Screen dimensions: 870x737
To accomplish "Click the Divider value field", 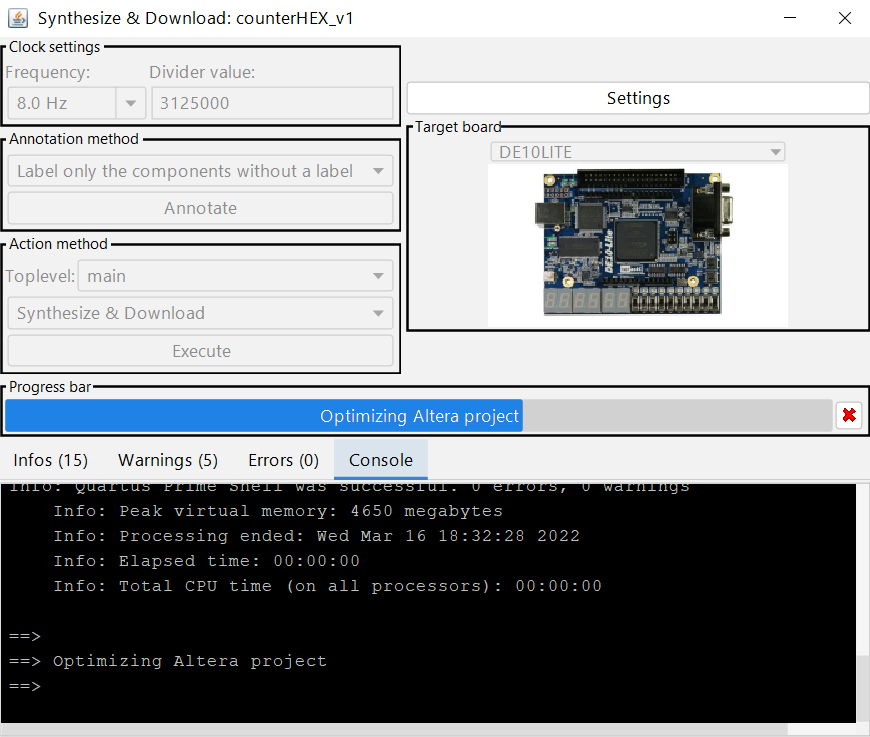I will click(271, 103).
